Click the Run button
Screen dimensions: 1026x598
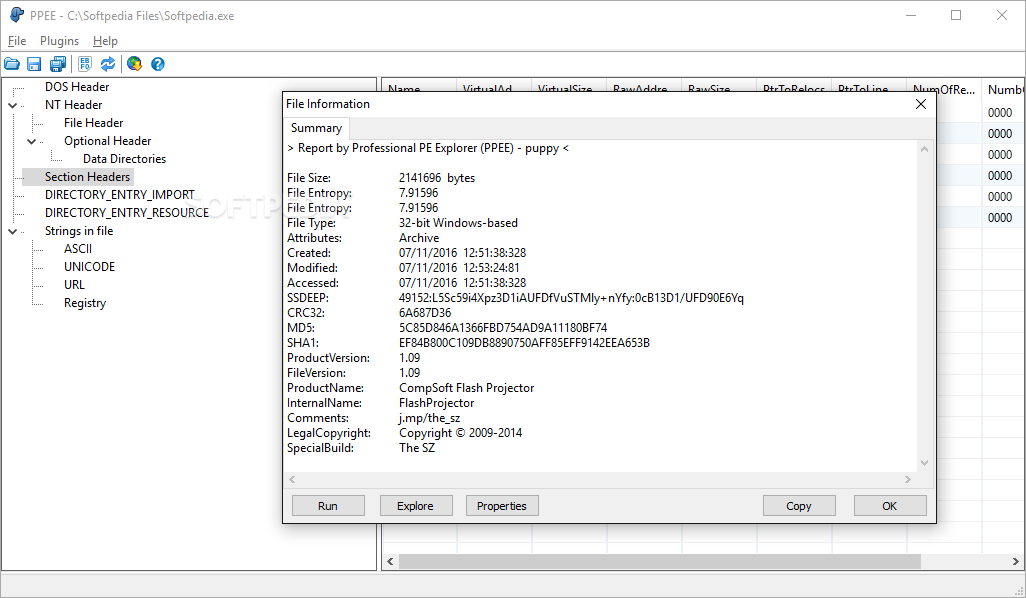(x=328, y=506)
